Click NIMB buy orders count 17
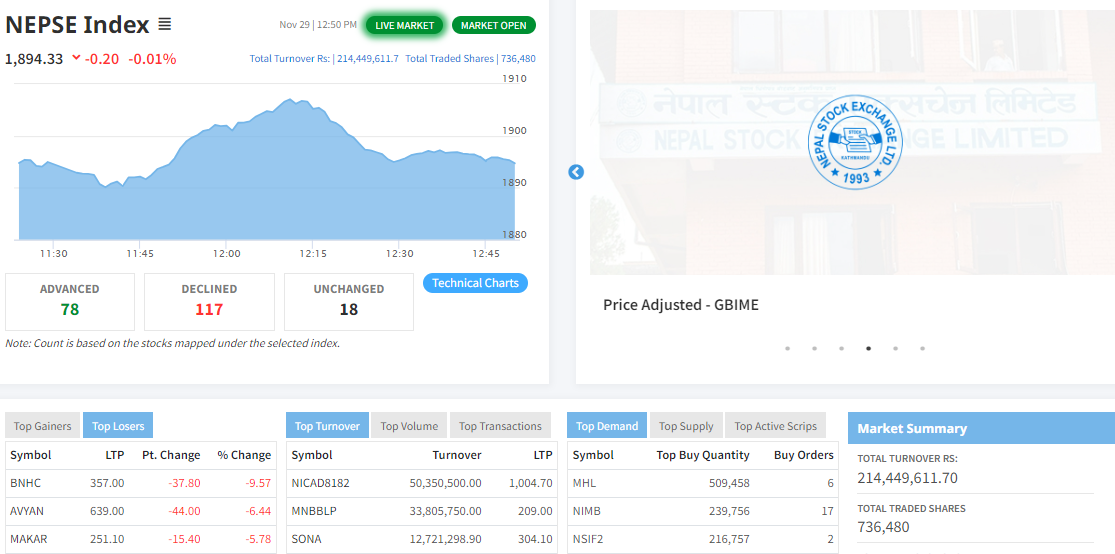Viewport: 1115px width, 554px height. (x=828, y=511)
